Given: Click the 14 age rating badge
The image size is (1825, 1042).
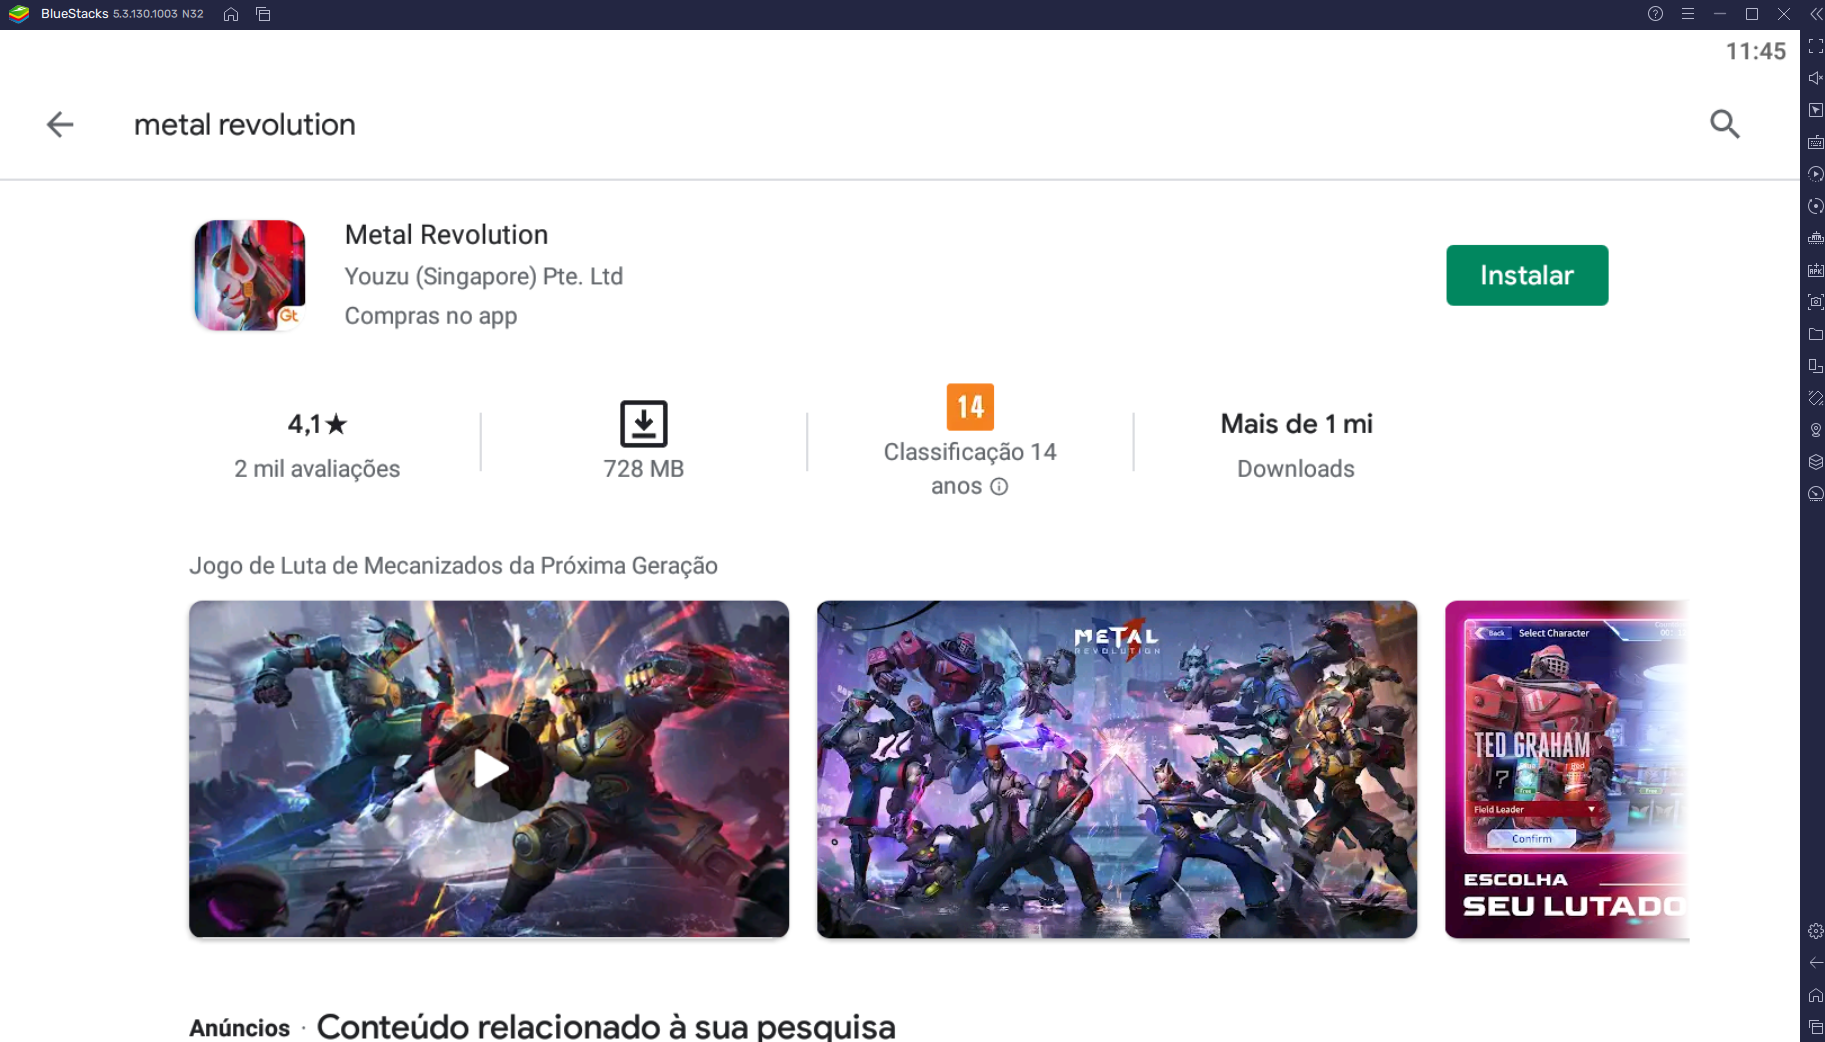Looking at the screenshot, I should (x=970, y=407).
